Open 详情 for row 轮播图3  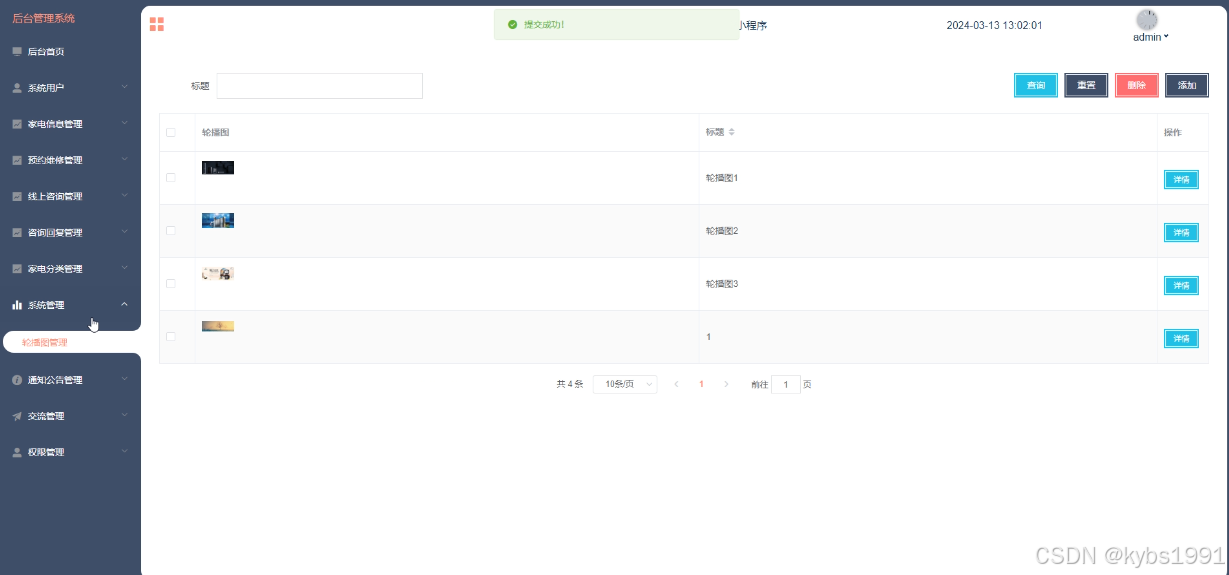click(x=1181, y=285)
